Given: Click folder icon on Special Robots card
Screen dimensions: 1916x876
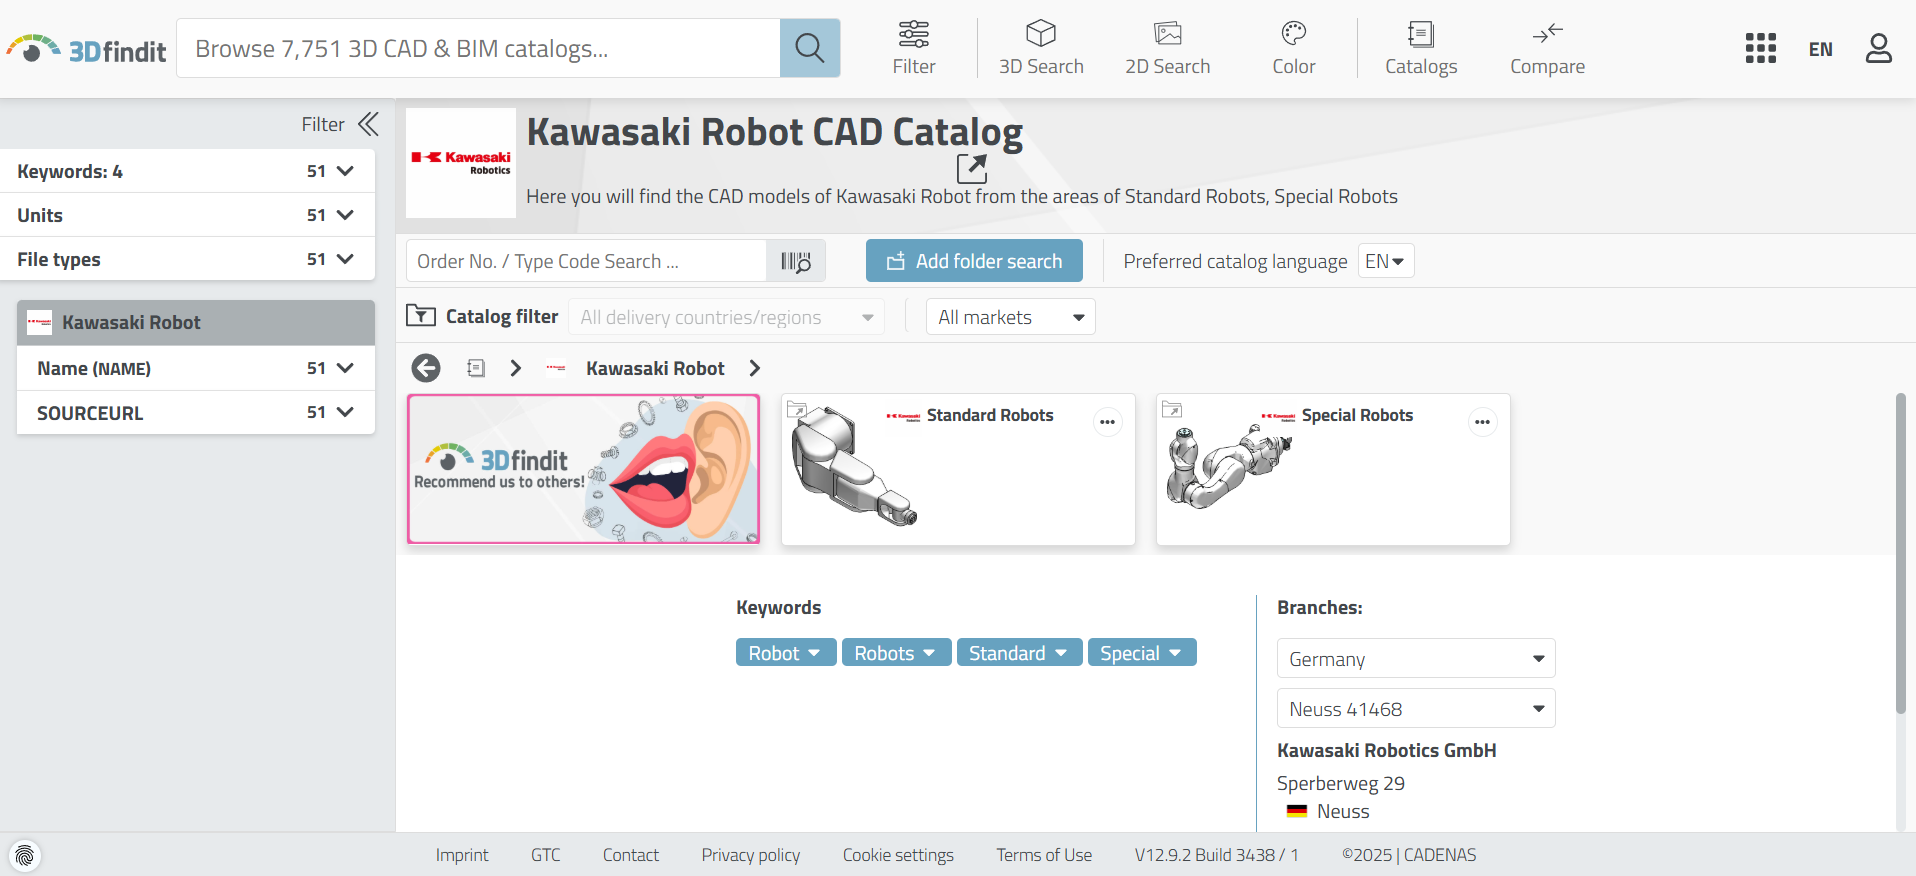Looking at the screenshot, I should (1172, 409).
